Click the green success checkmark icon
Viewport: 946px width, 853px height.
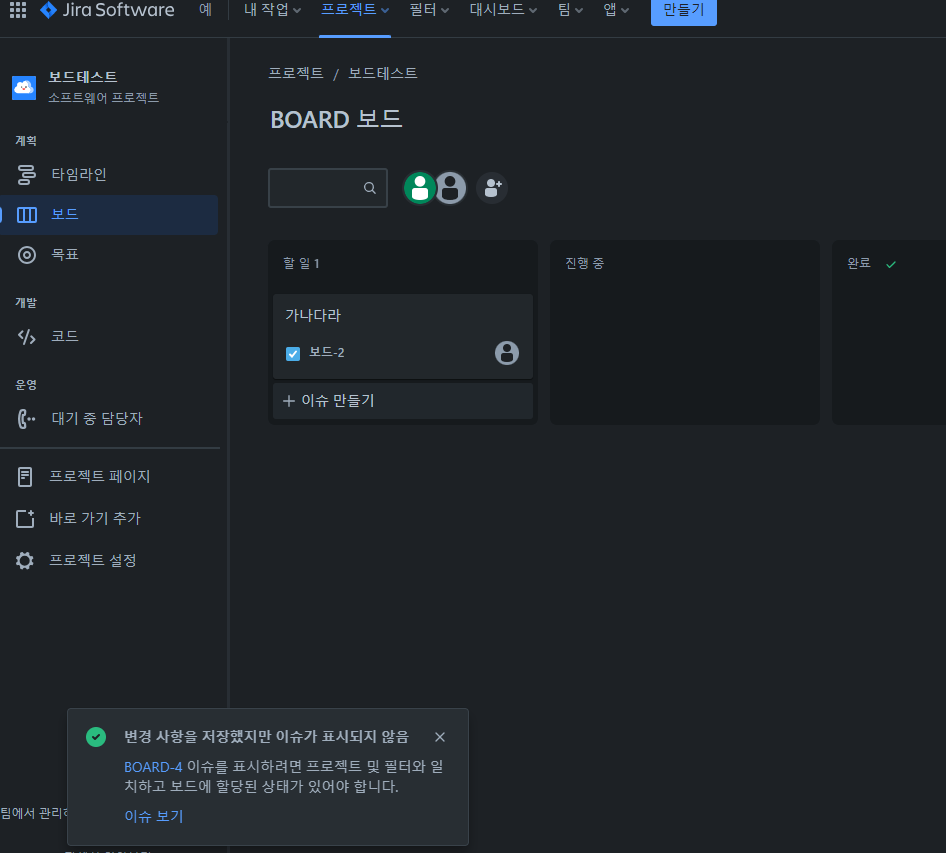[96, 737]
